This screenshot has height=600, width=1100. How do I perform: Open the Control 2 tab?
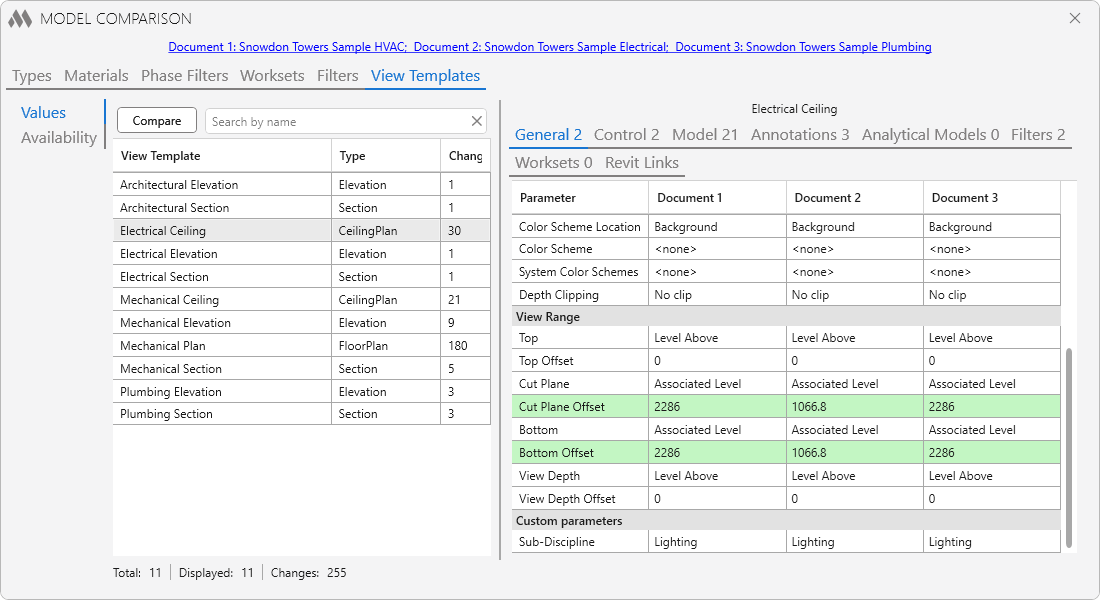click(626, 135)
